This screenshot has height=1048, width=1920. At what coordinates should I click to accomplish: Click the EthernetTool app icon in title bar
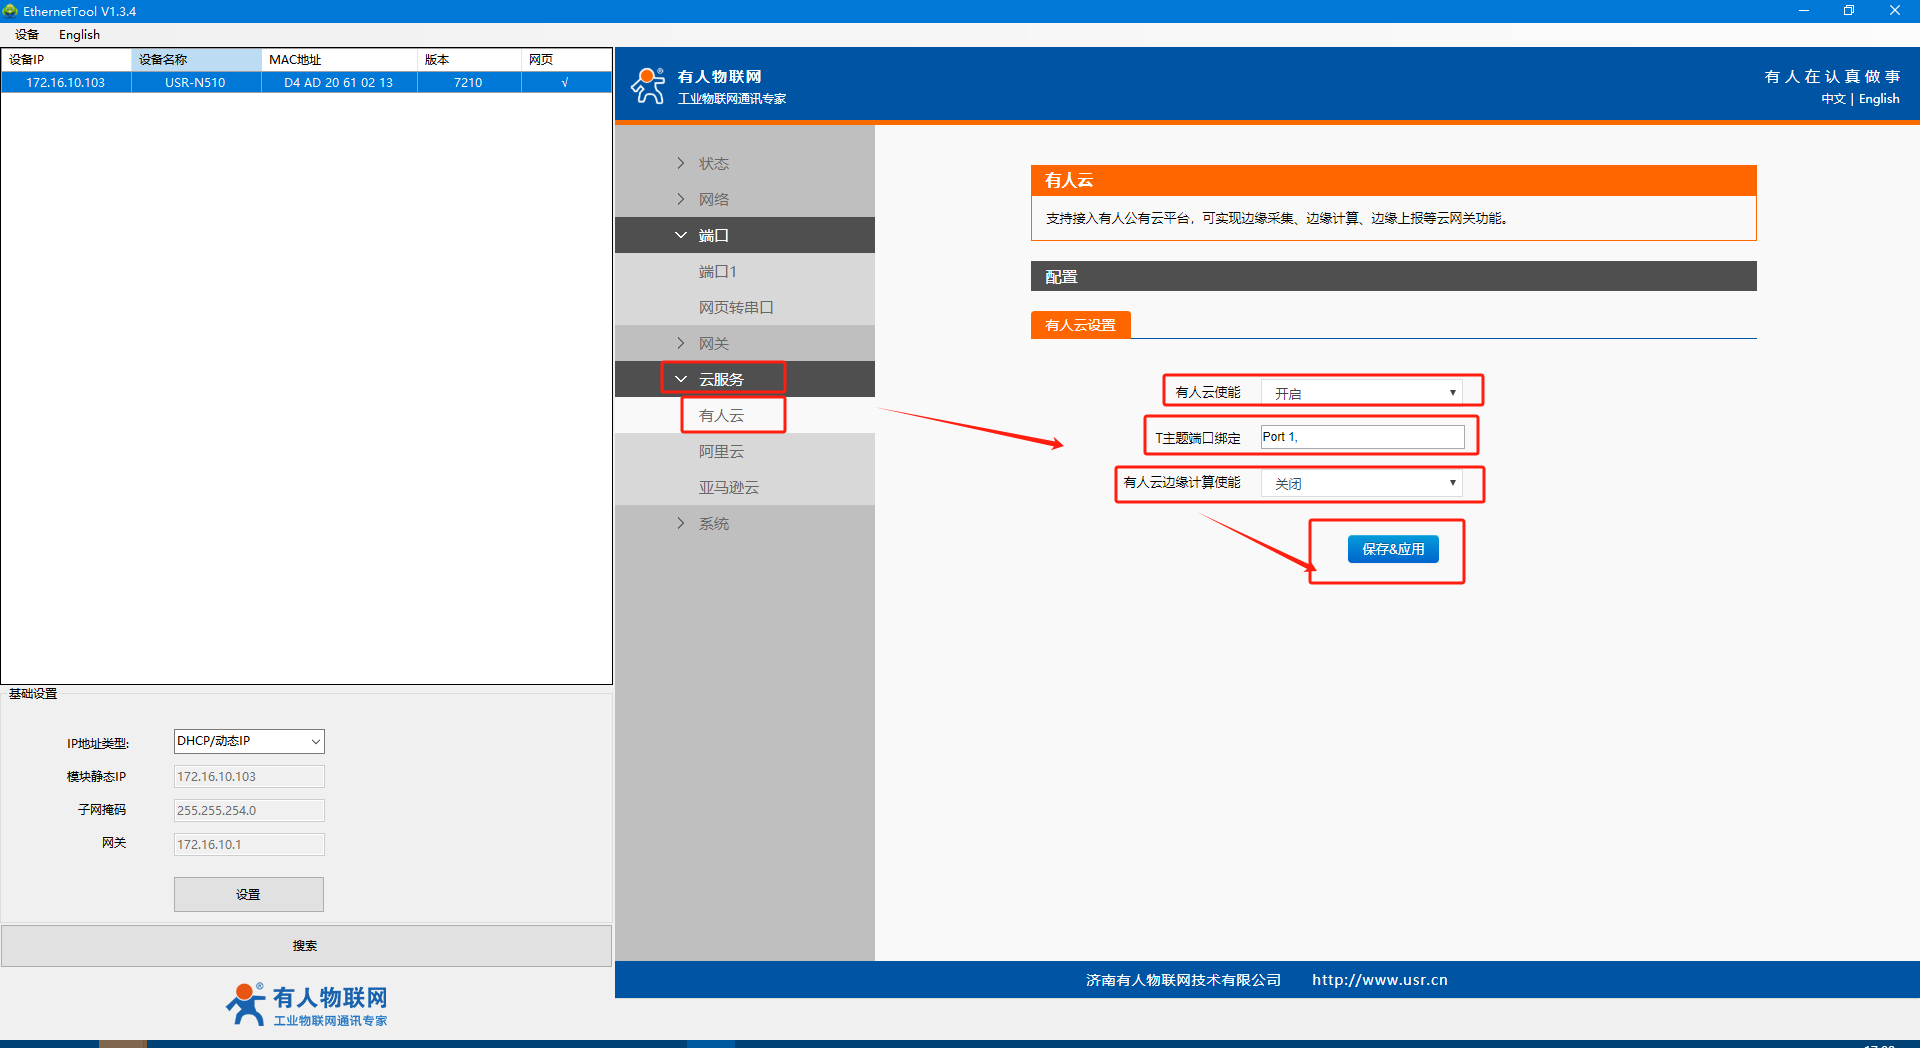click(10, 11)
